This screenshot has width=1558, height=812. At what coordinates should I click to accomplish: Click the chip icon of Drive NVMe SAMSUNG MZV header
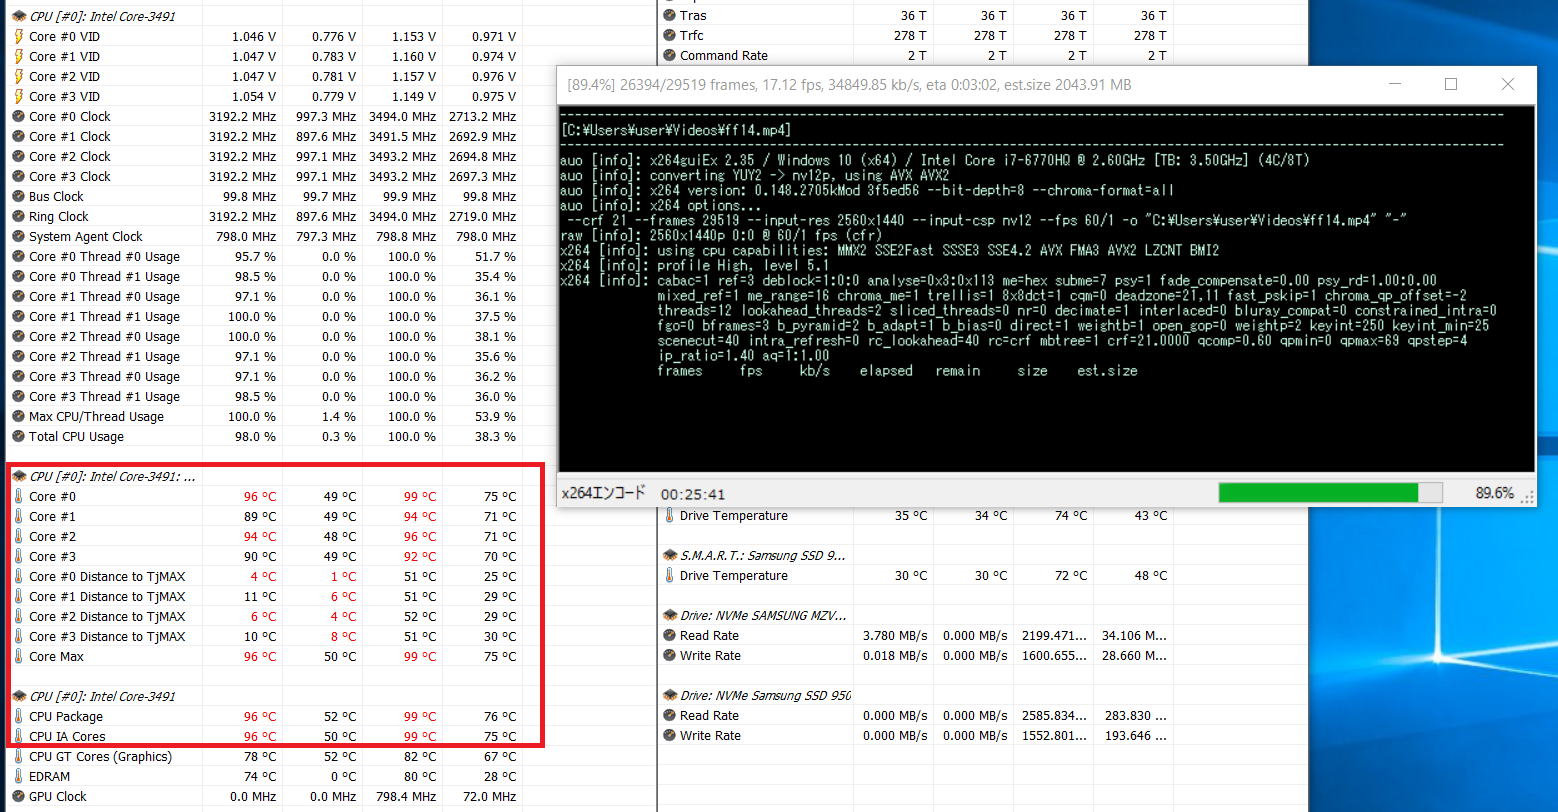pos(669,615)
